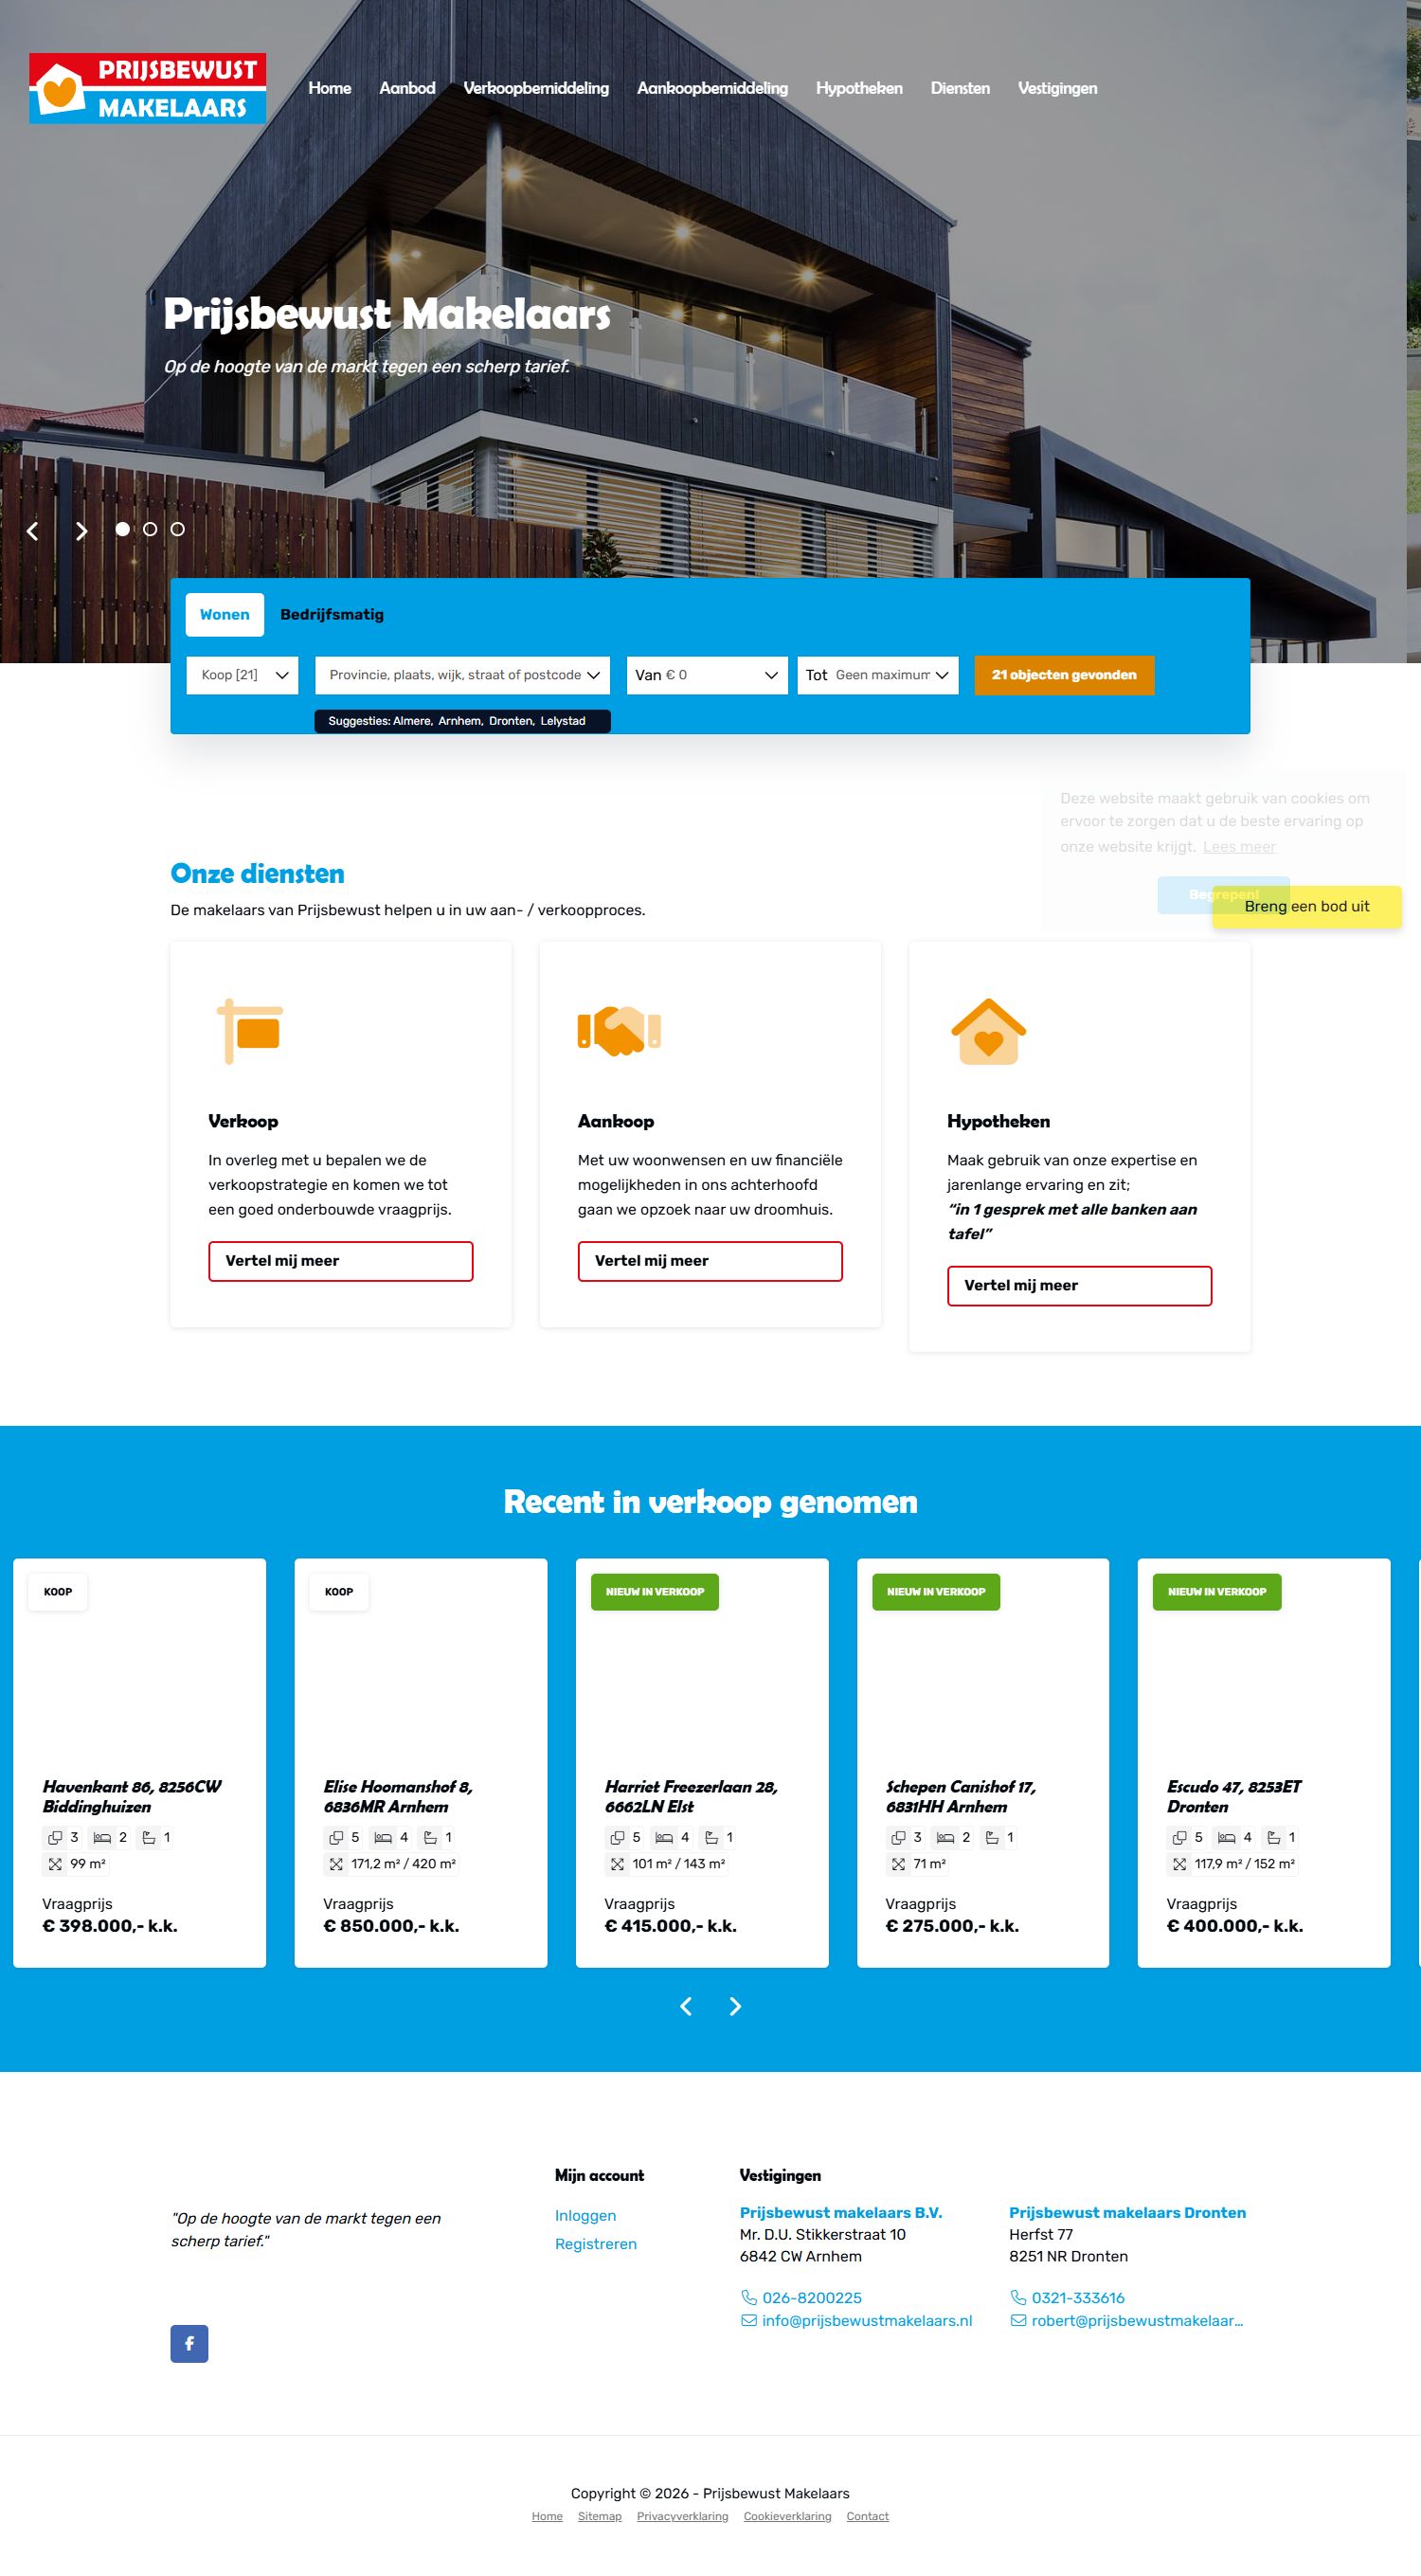Open the Aanbod menu item
The image size is (1421, 2576).
407,88
